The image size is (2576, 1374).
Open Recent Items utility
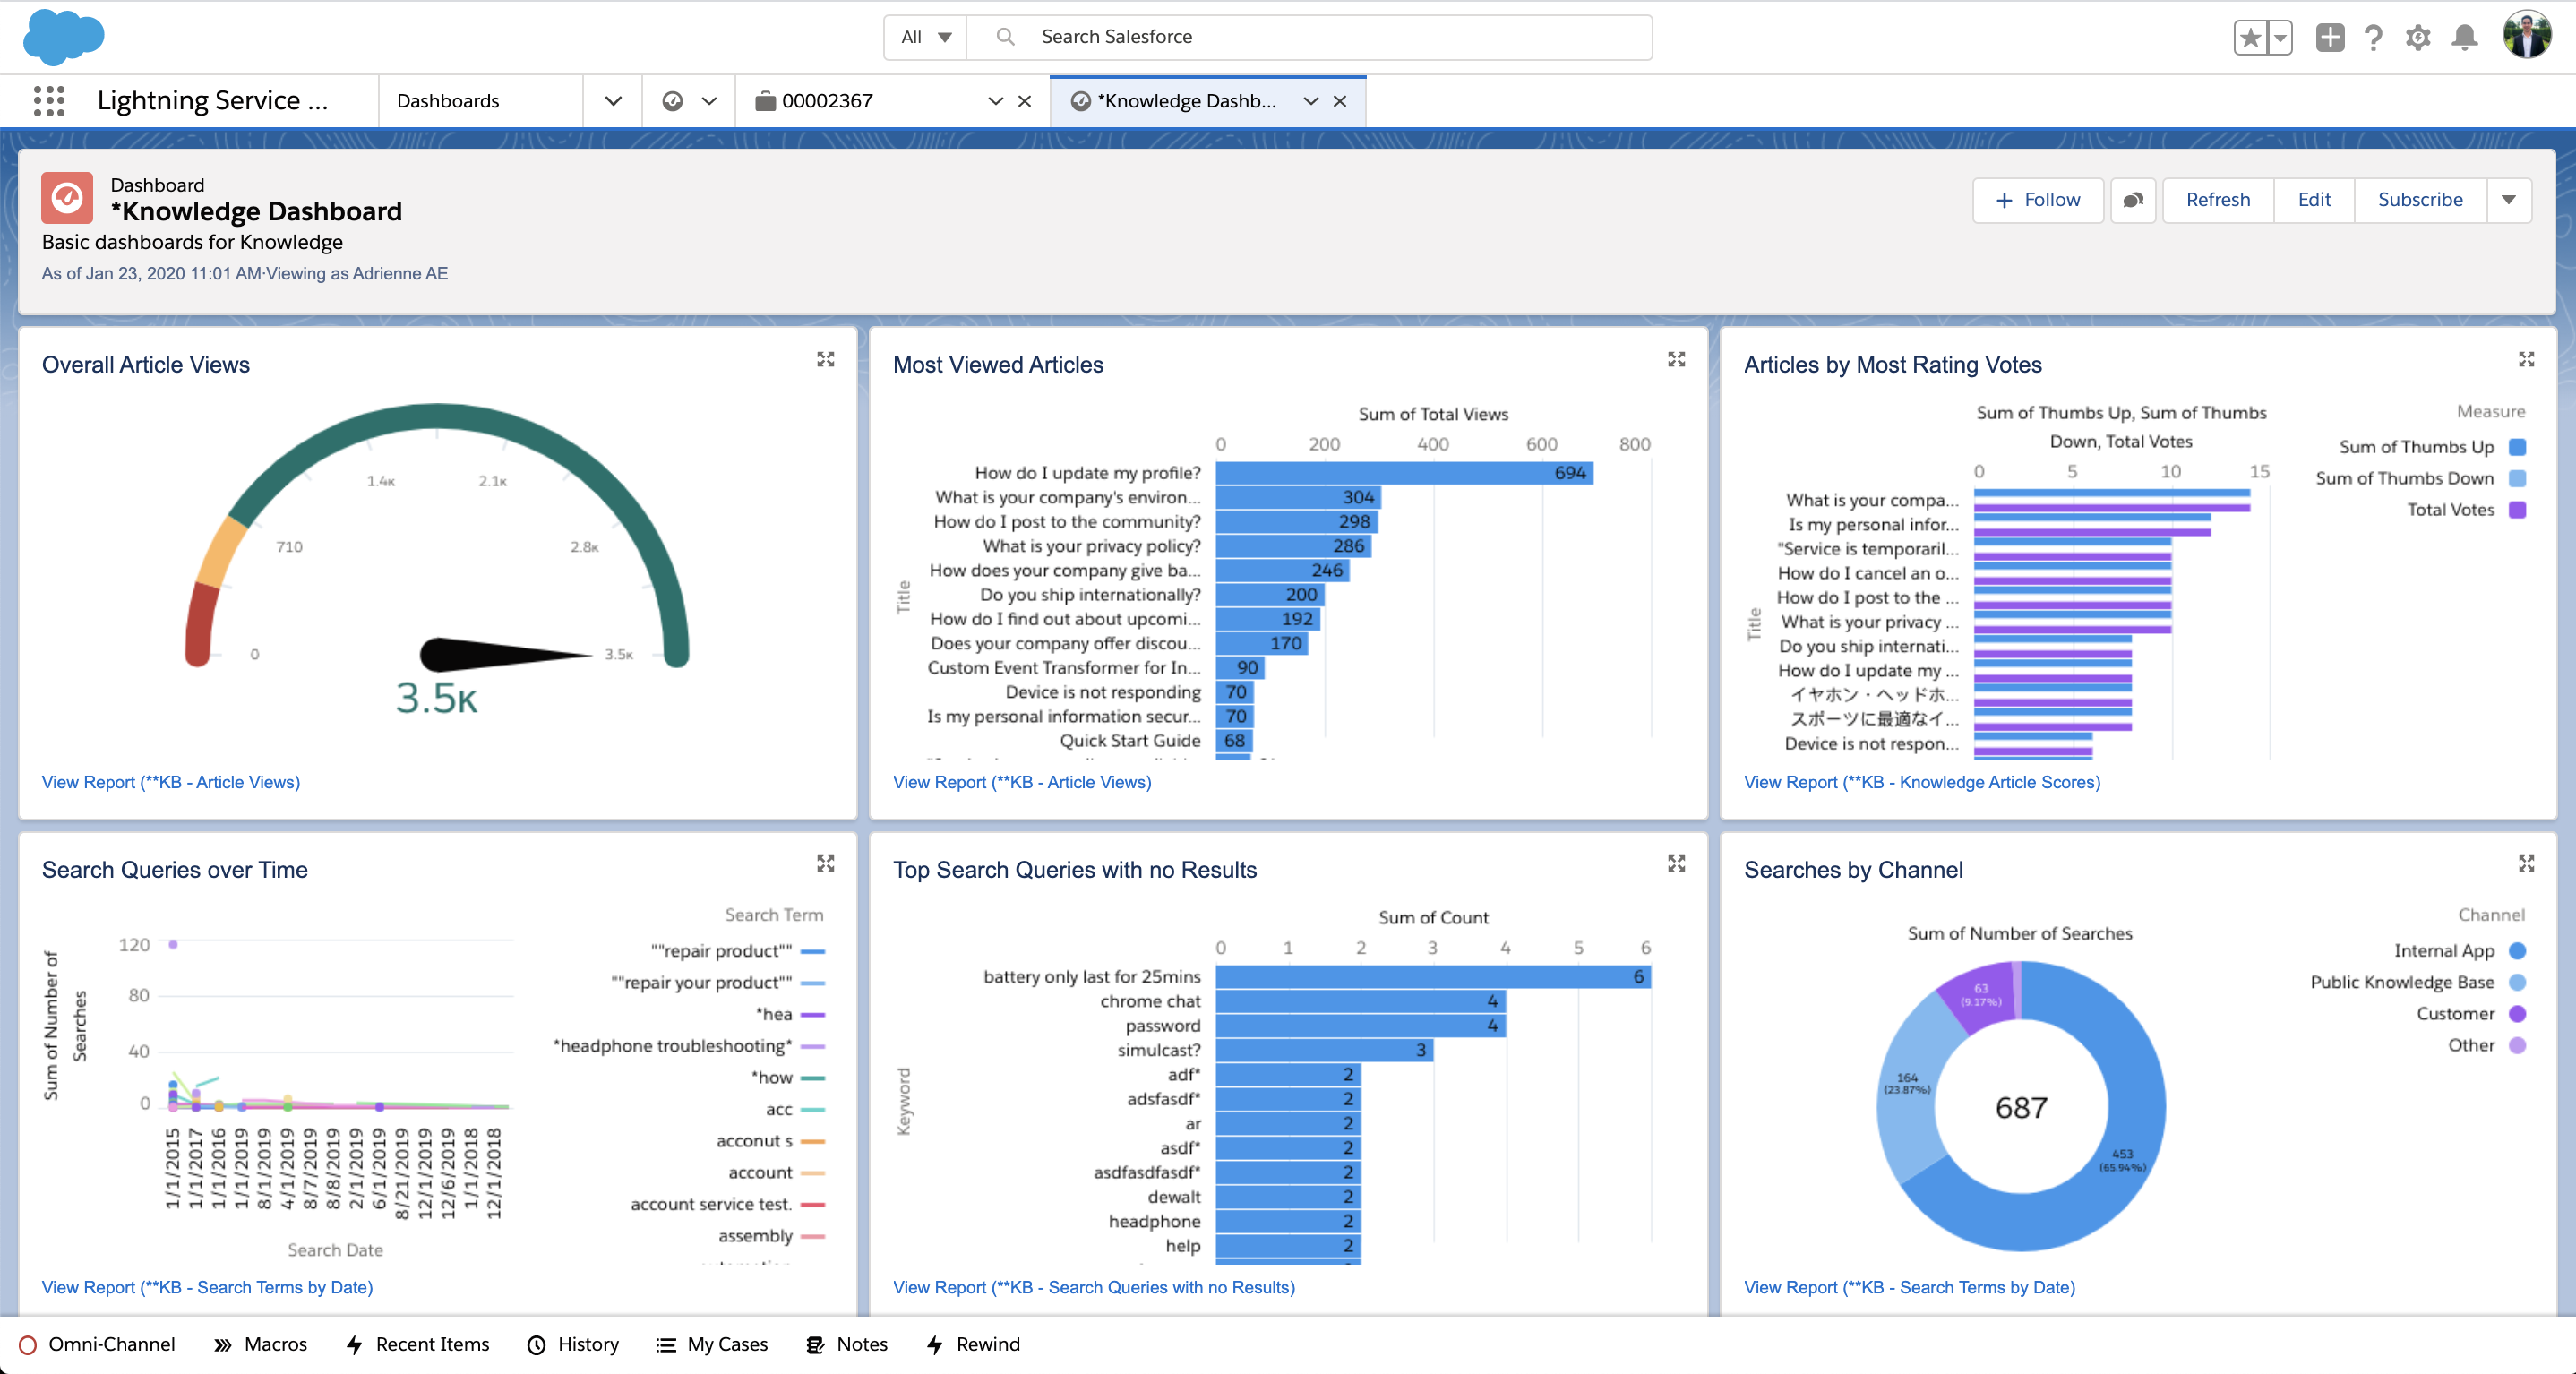418,1345
